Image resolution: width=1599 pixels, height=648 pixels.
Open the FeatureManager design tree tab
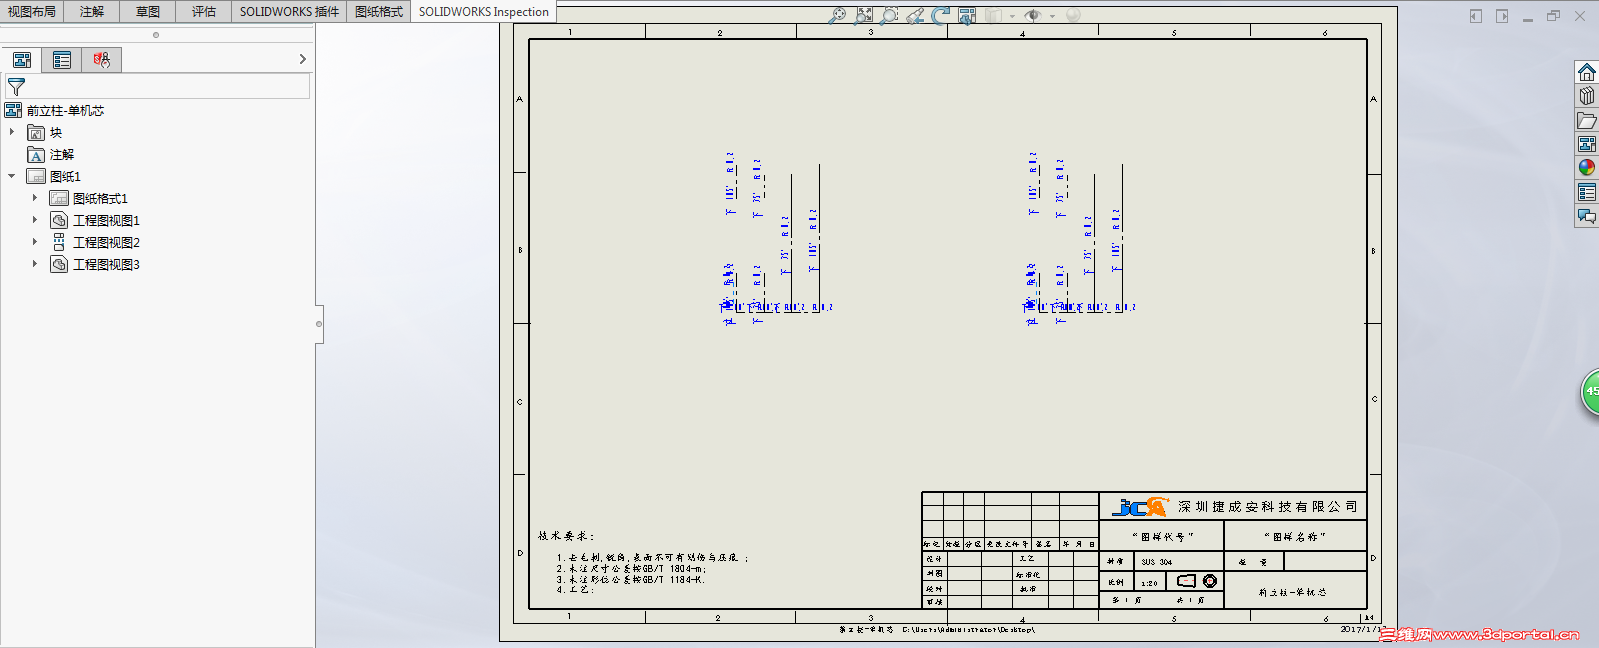(22, 60)
